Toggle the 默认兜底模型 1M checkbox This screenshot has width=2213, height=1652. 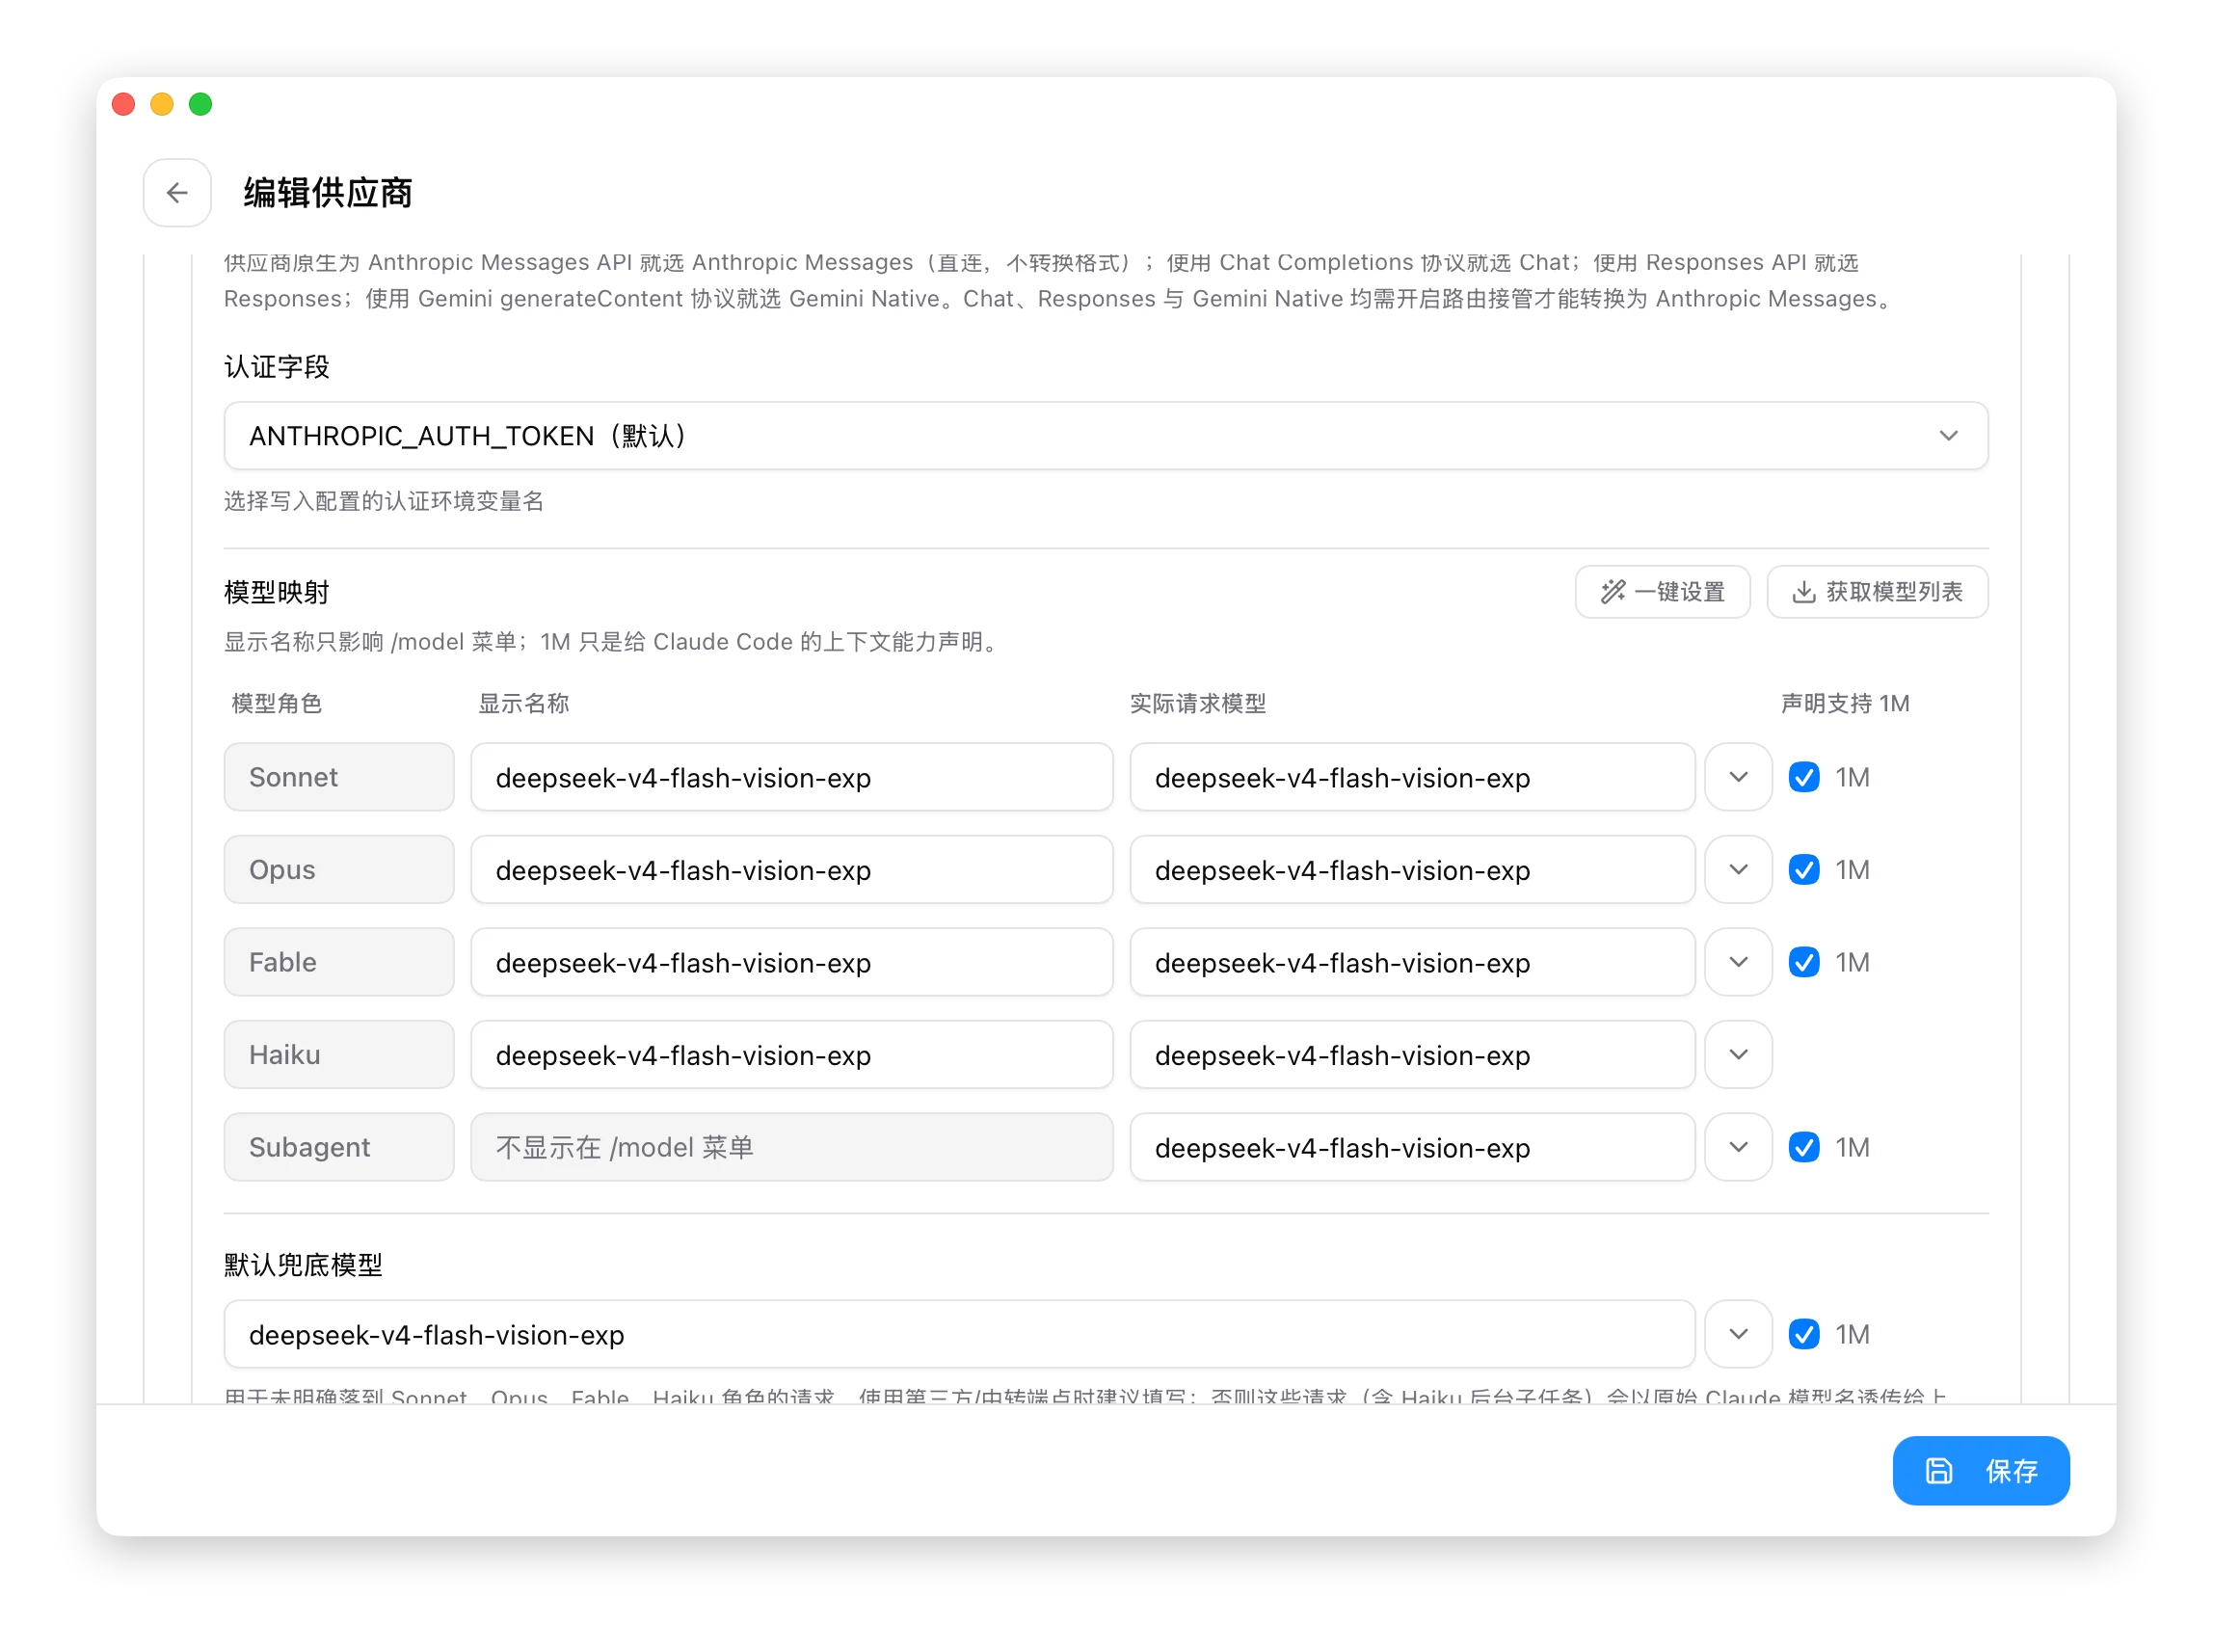click(1804, 1334)
